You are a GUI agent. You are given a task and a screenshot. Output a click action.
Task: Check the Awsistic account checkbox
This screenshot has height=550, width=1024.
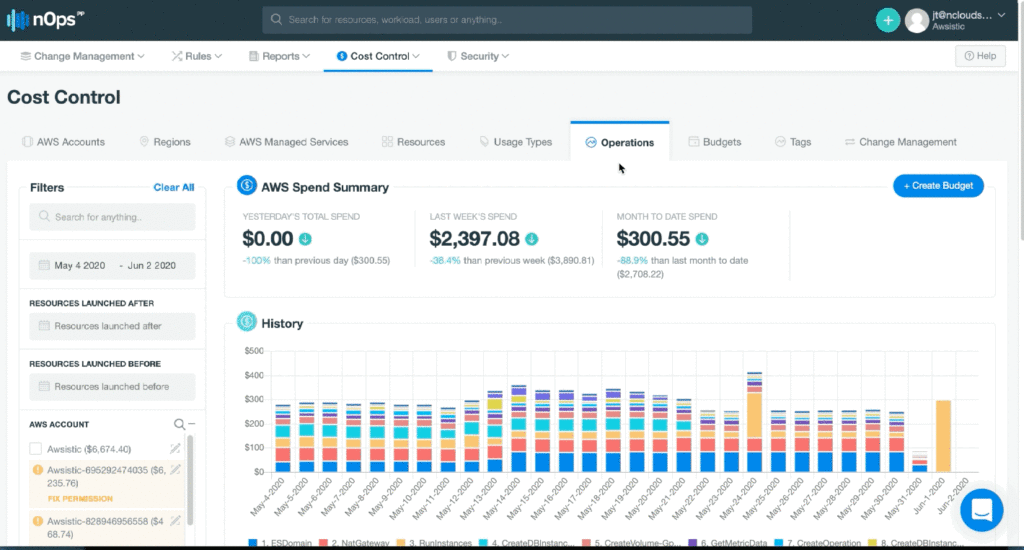click(35, 449)
